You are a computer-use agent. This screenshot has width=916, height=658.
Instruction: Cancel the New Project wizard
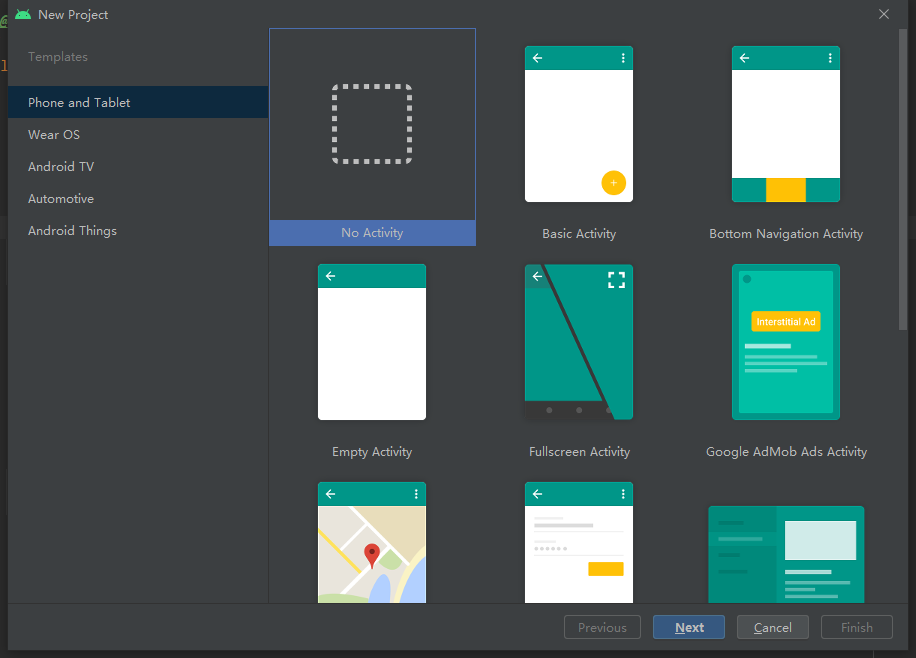point(772,627)
